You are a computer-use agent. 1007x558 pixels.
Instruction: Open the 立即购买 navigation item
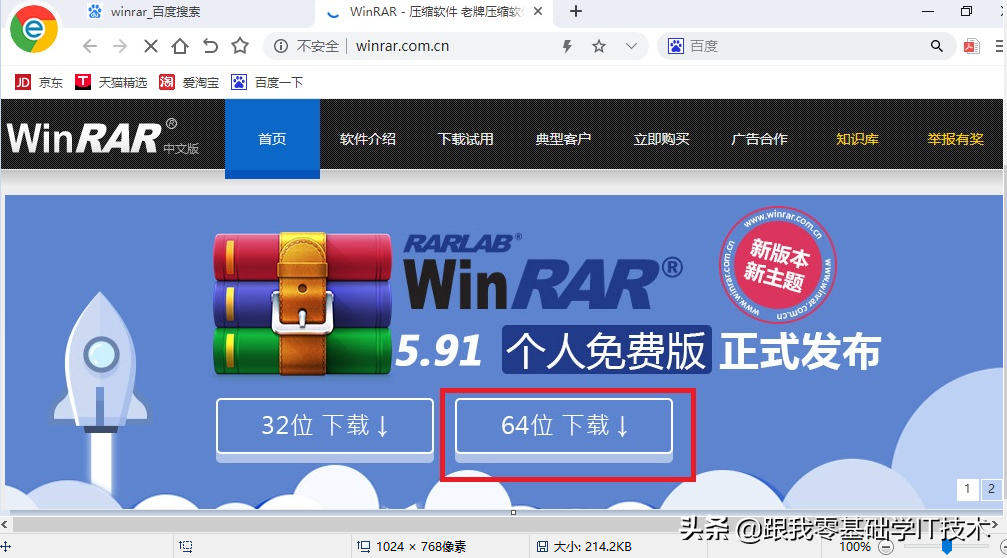point(661,139)
